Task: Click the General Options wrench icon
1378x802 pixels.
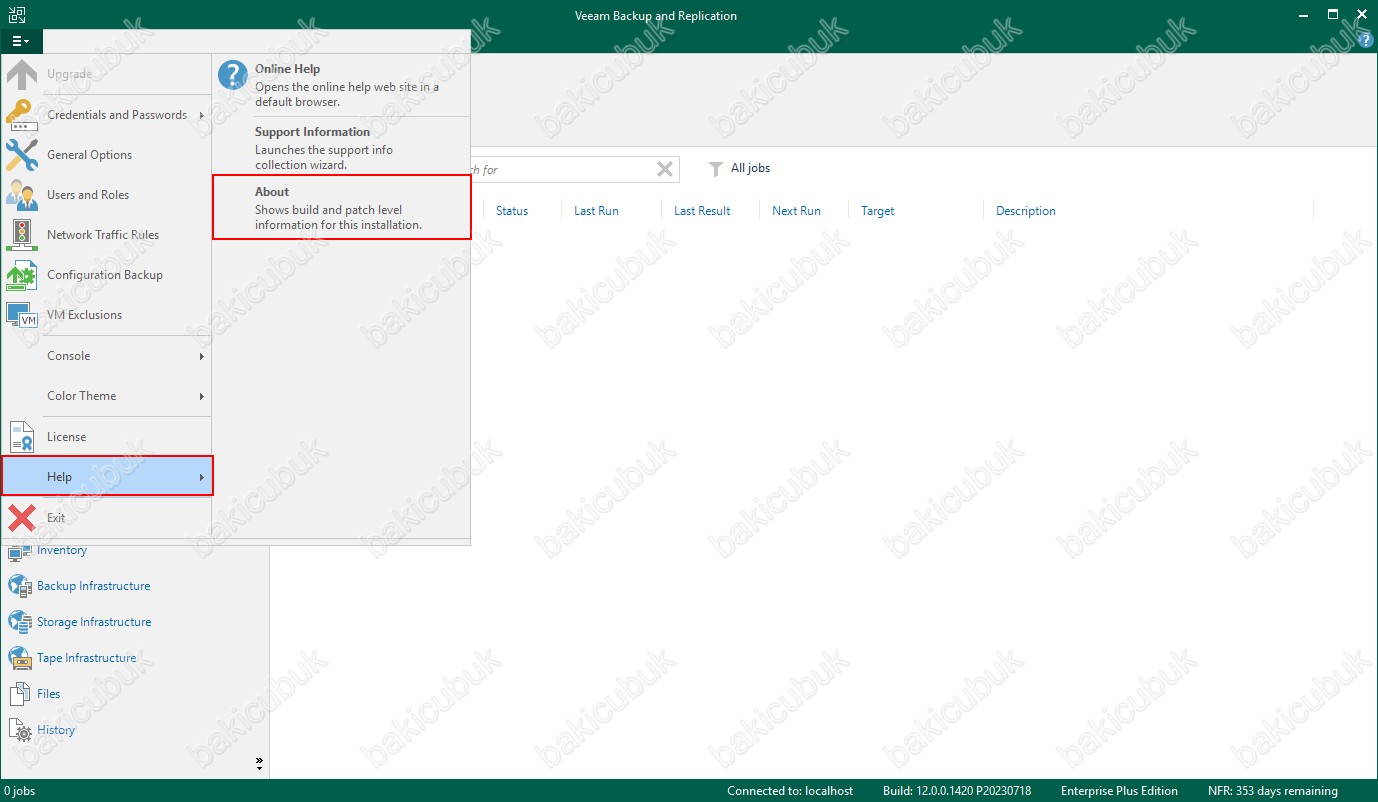Action: click(x=22, y=155)
